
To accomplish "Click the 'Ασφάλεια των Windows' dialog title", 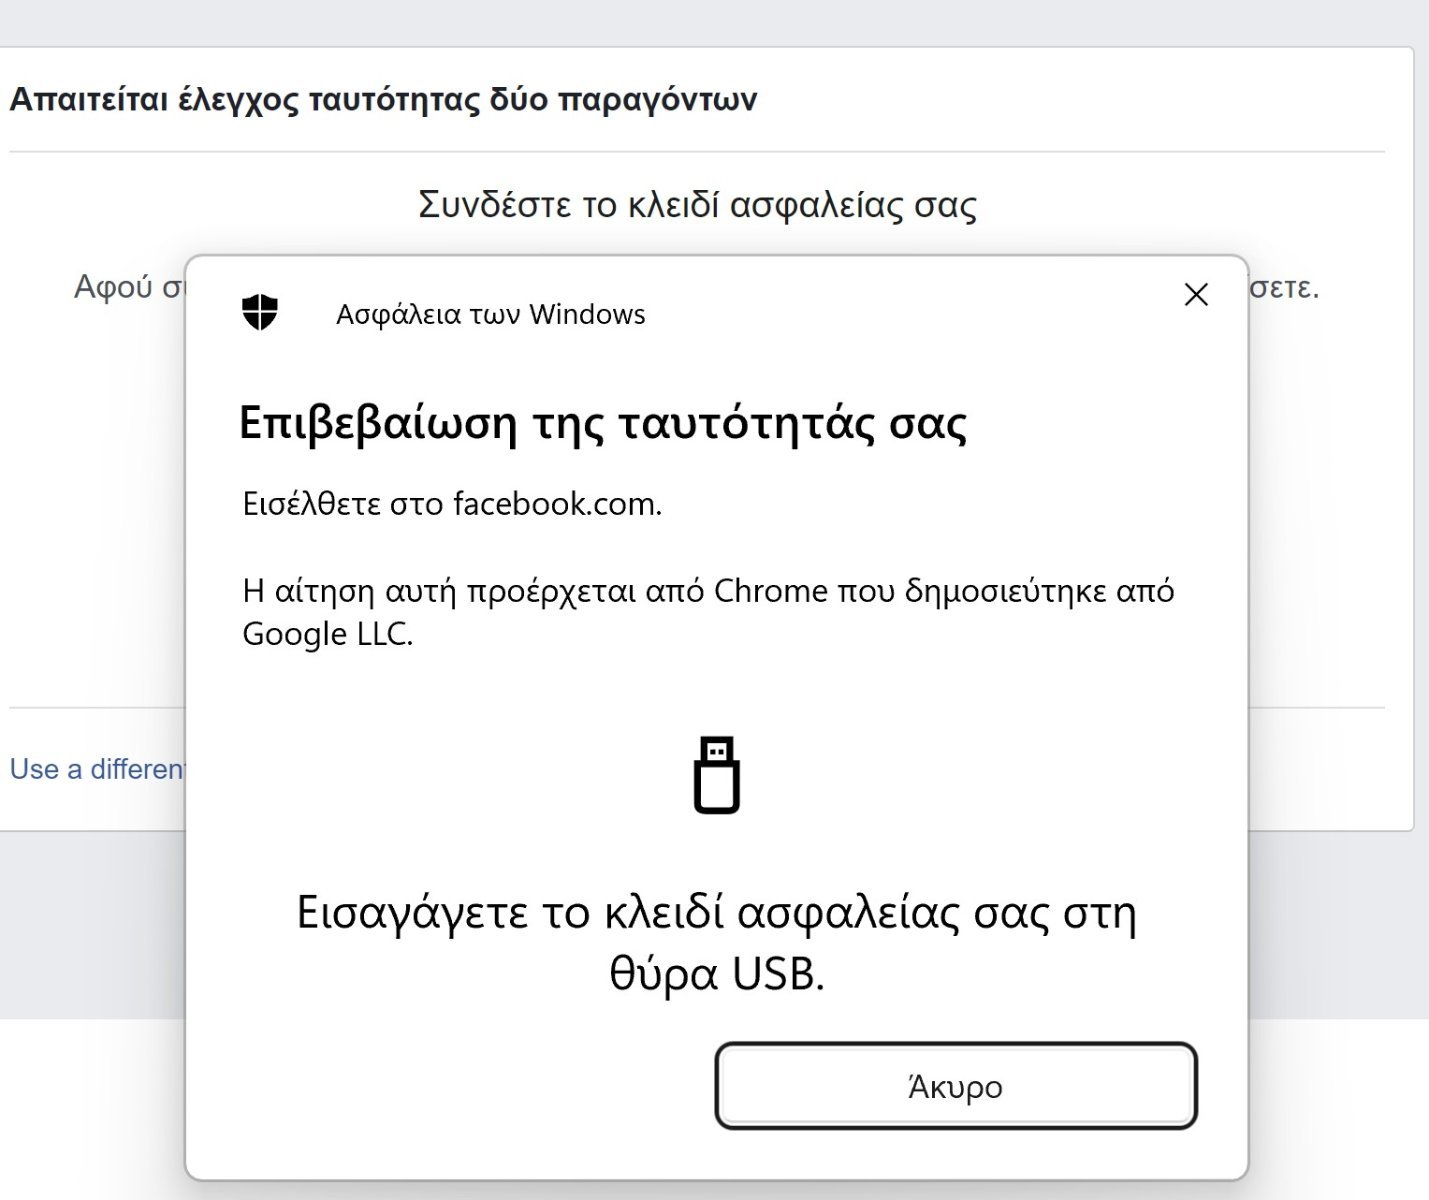I will coord(490,314).
